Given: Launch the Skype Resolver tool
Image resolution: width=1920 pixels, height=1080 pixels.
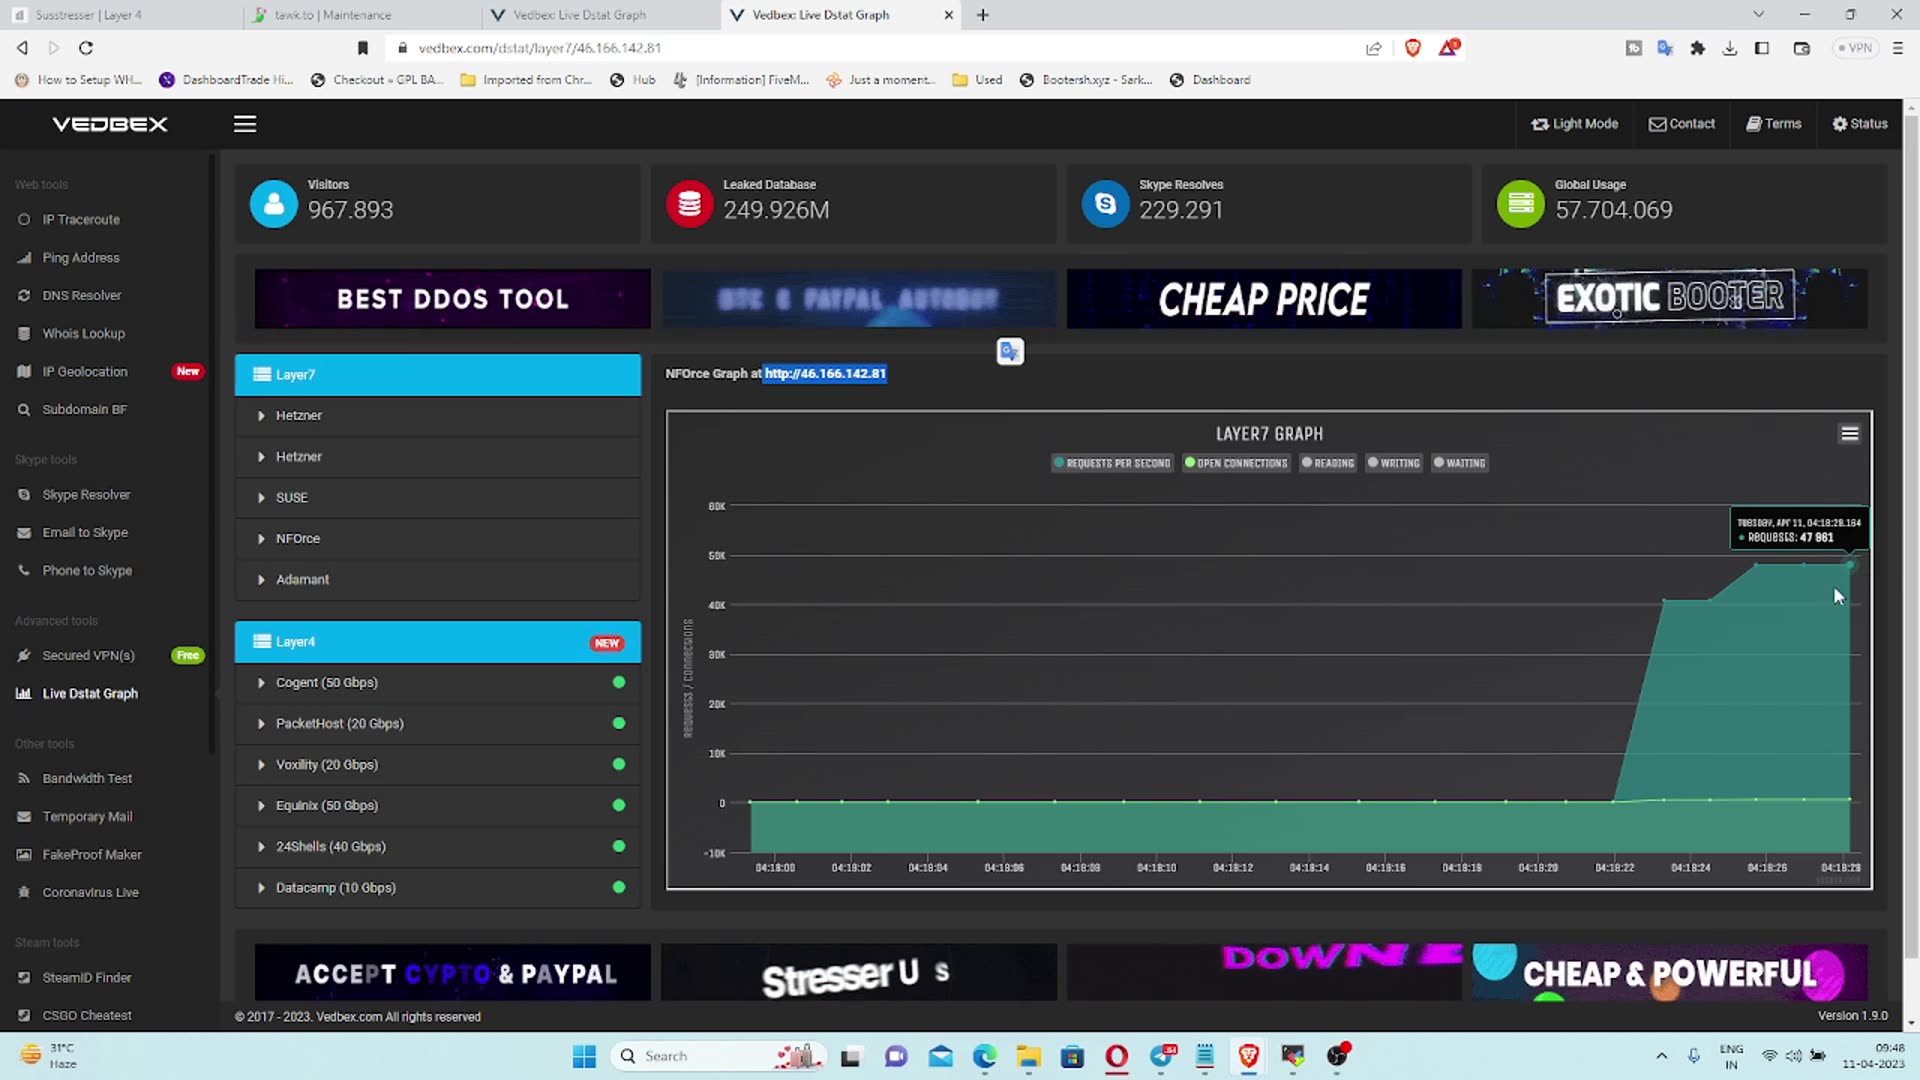Looking at the screenshot, I should [x=86, y=494].
